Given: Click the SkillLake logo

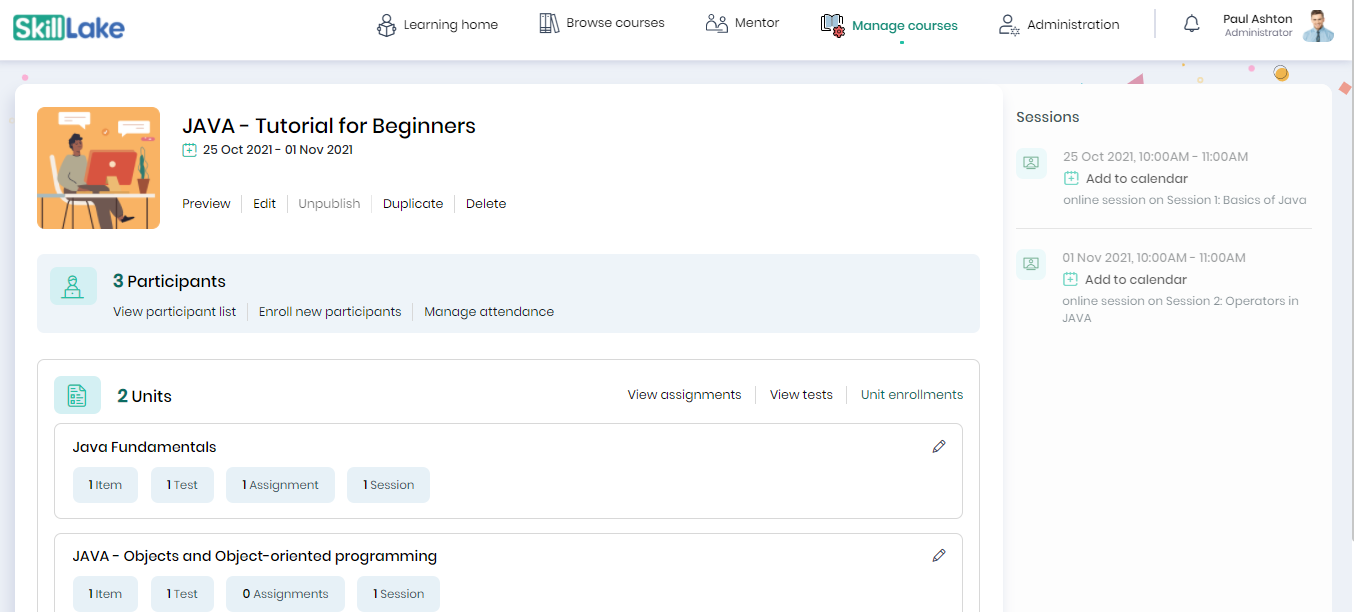Looking at the screenshot, I should (69, 27).
